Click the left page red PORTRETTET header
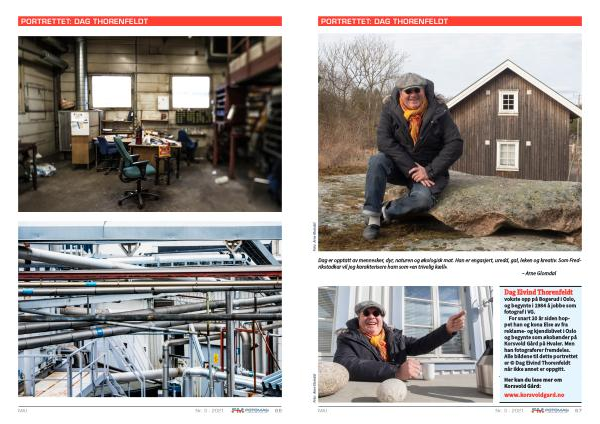 [x=150, y=21]
